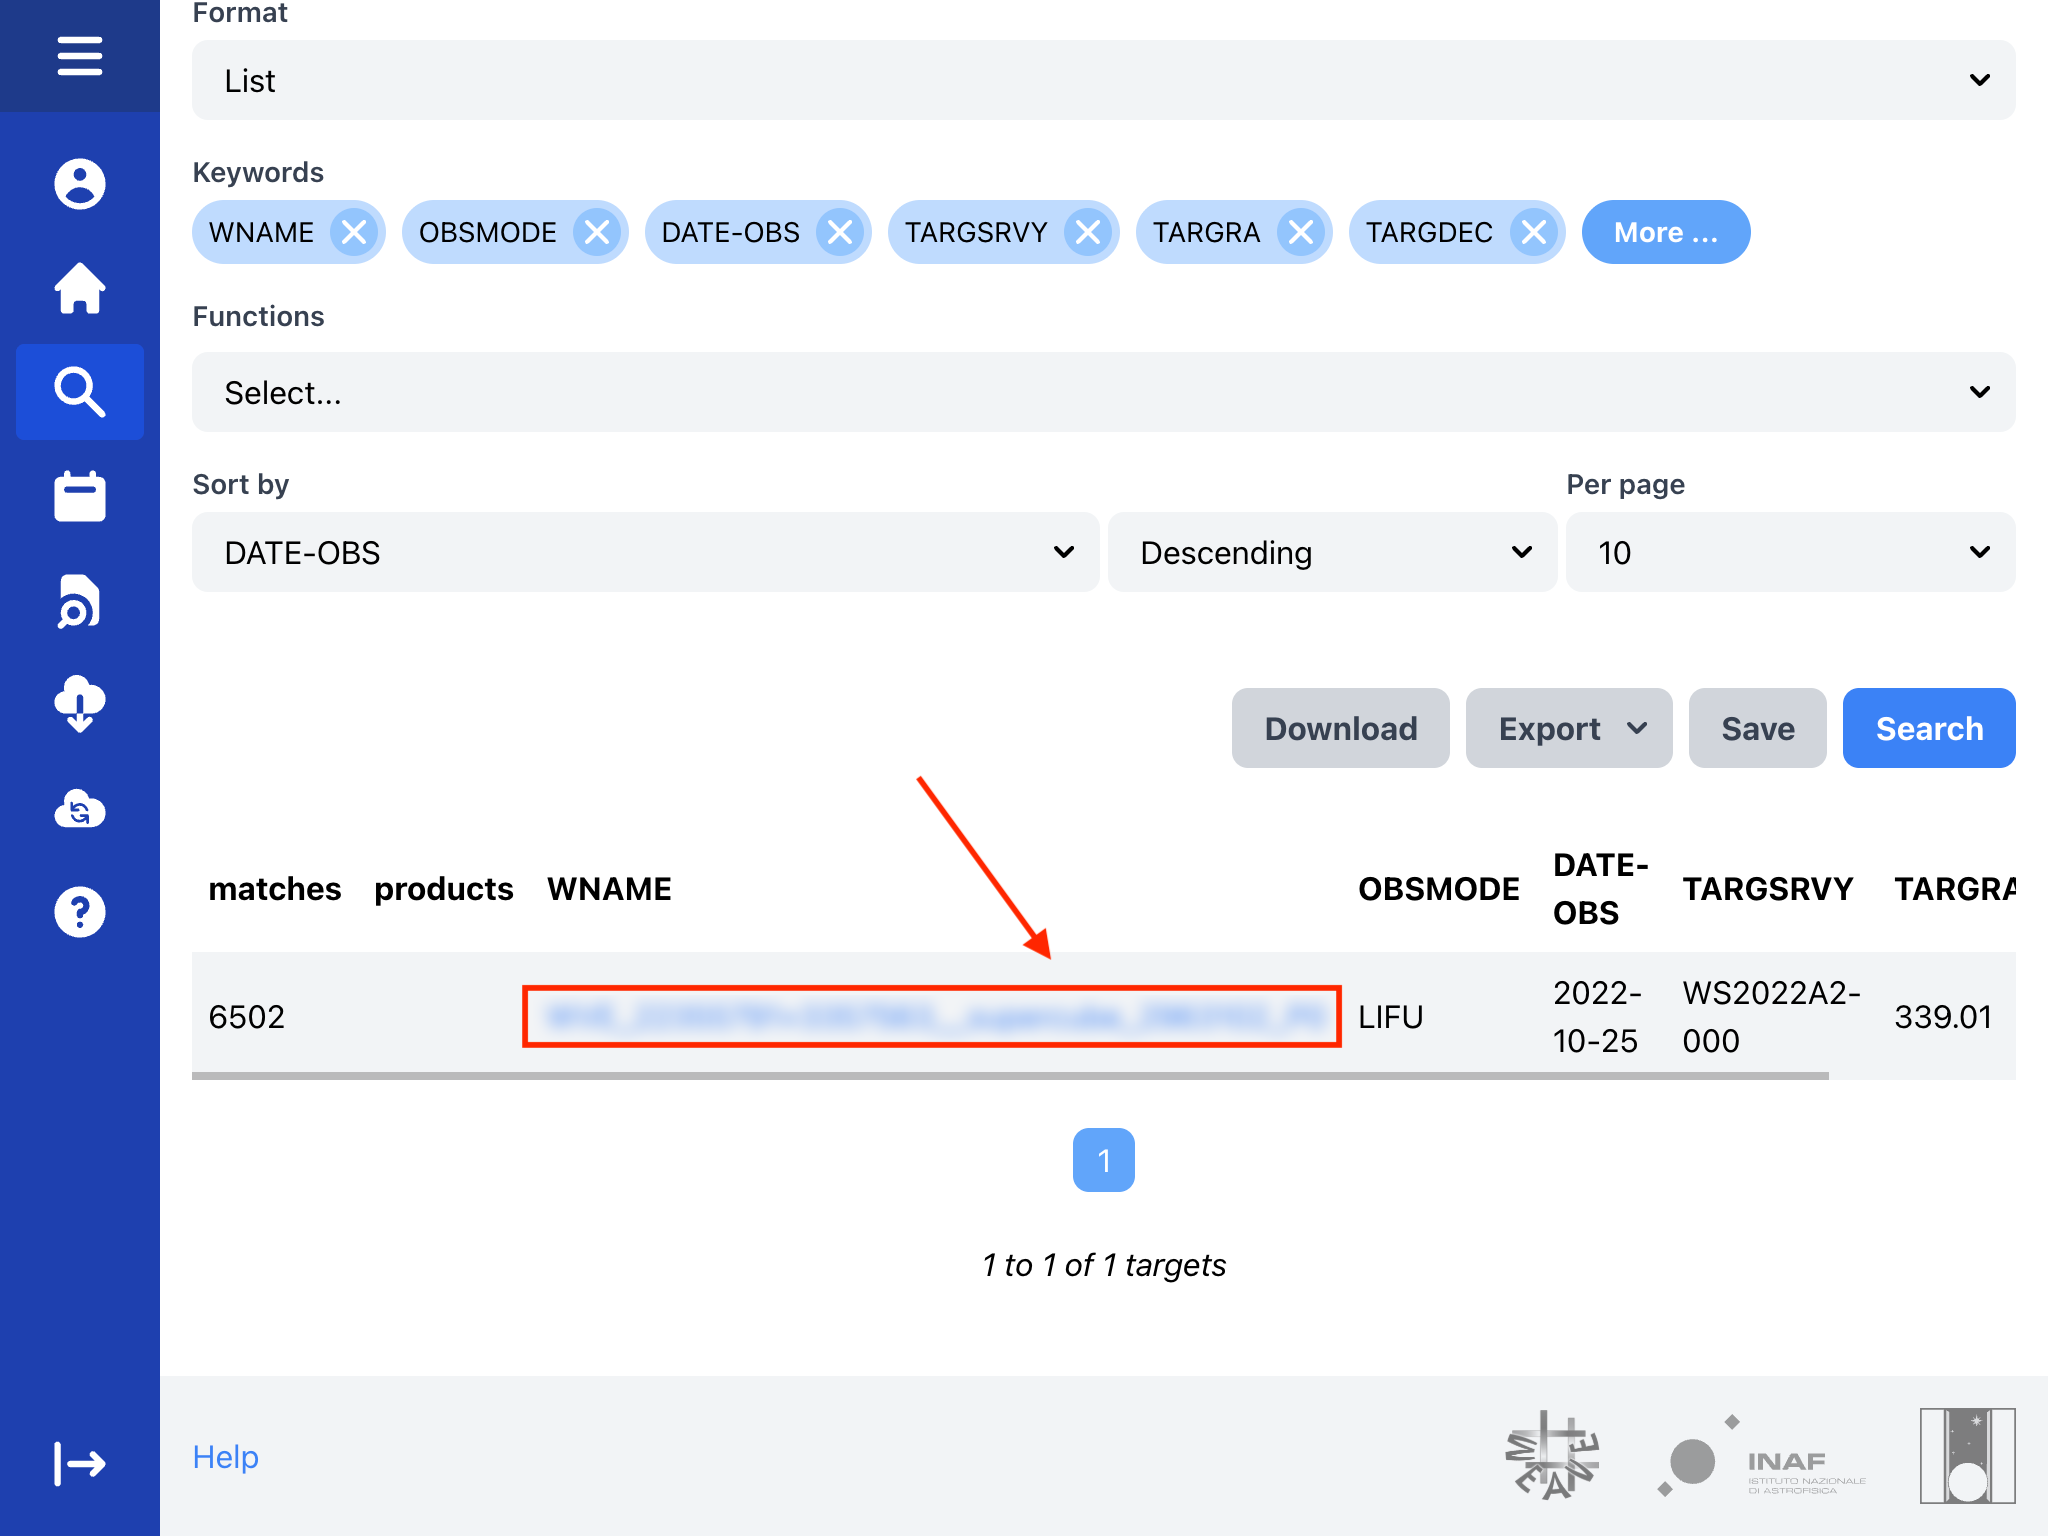Click the 2022-10-25 date cell

[x=1598, y=1016]
